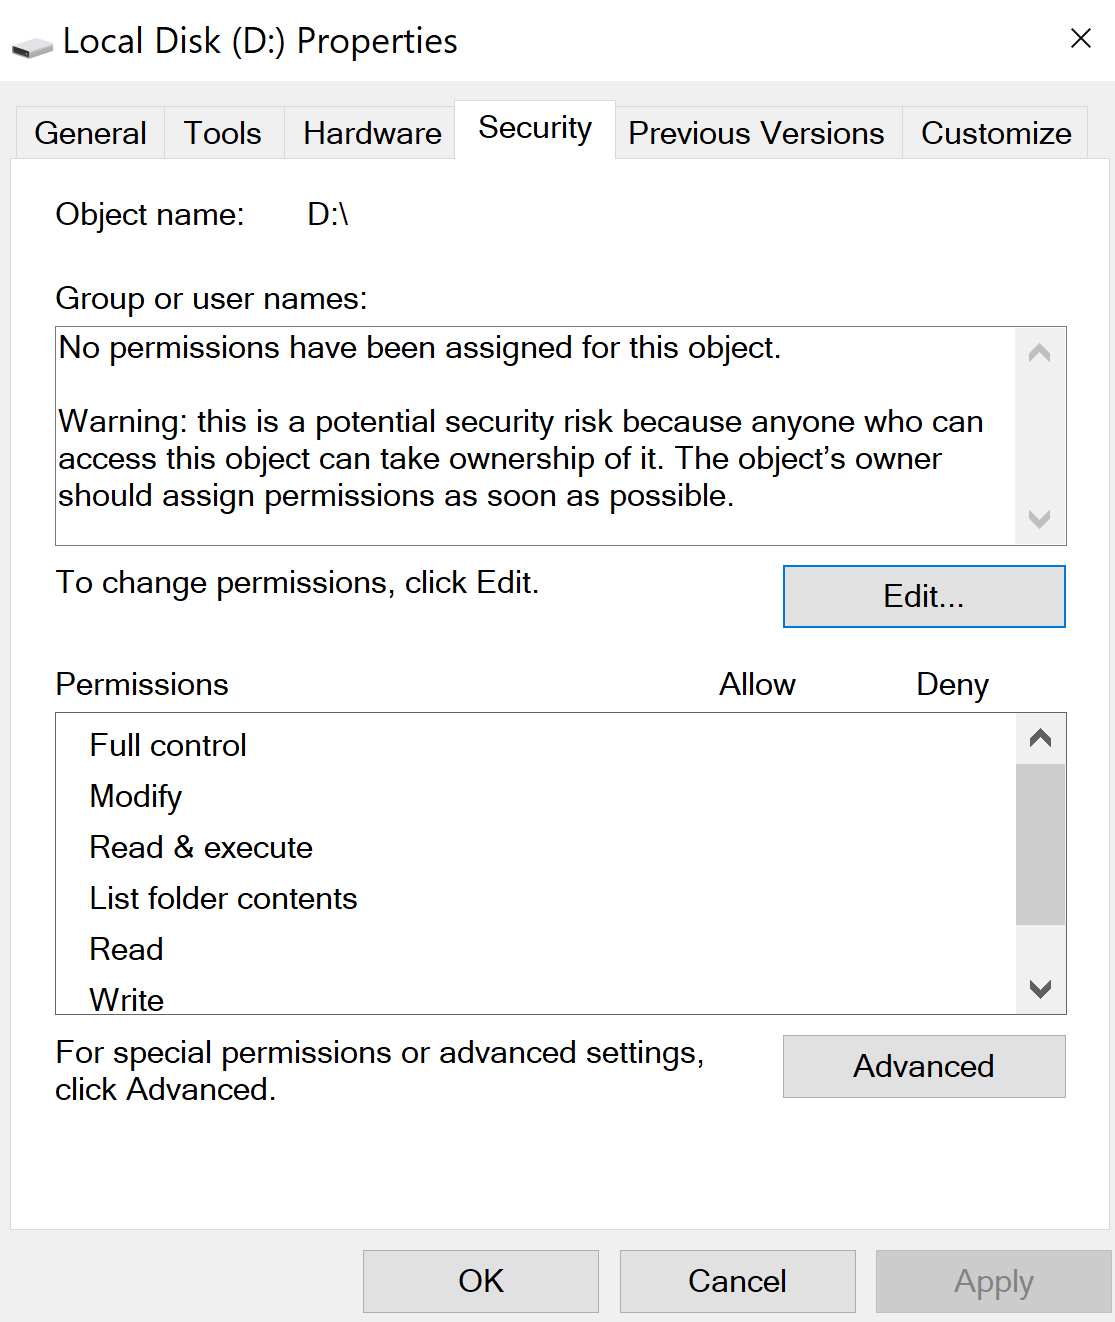Viewport: 1115px width, 1322px height.
Task: Click the up arrow in group names box
Action: point(1039,353)
